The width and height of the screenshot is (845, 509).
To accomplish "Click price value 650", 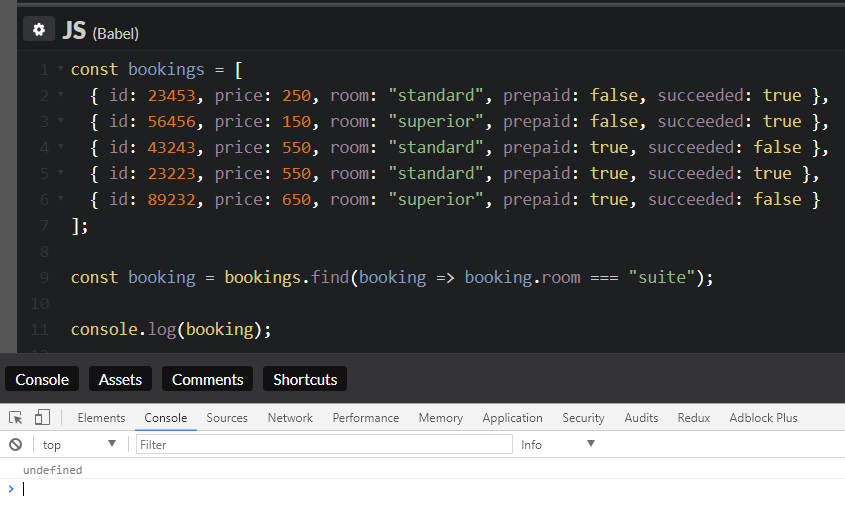I will (x=296, y=199).
